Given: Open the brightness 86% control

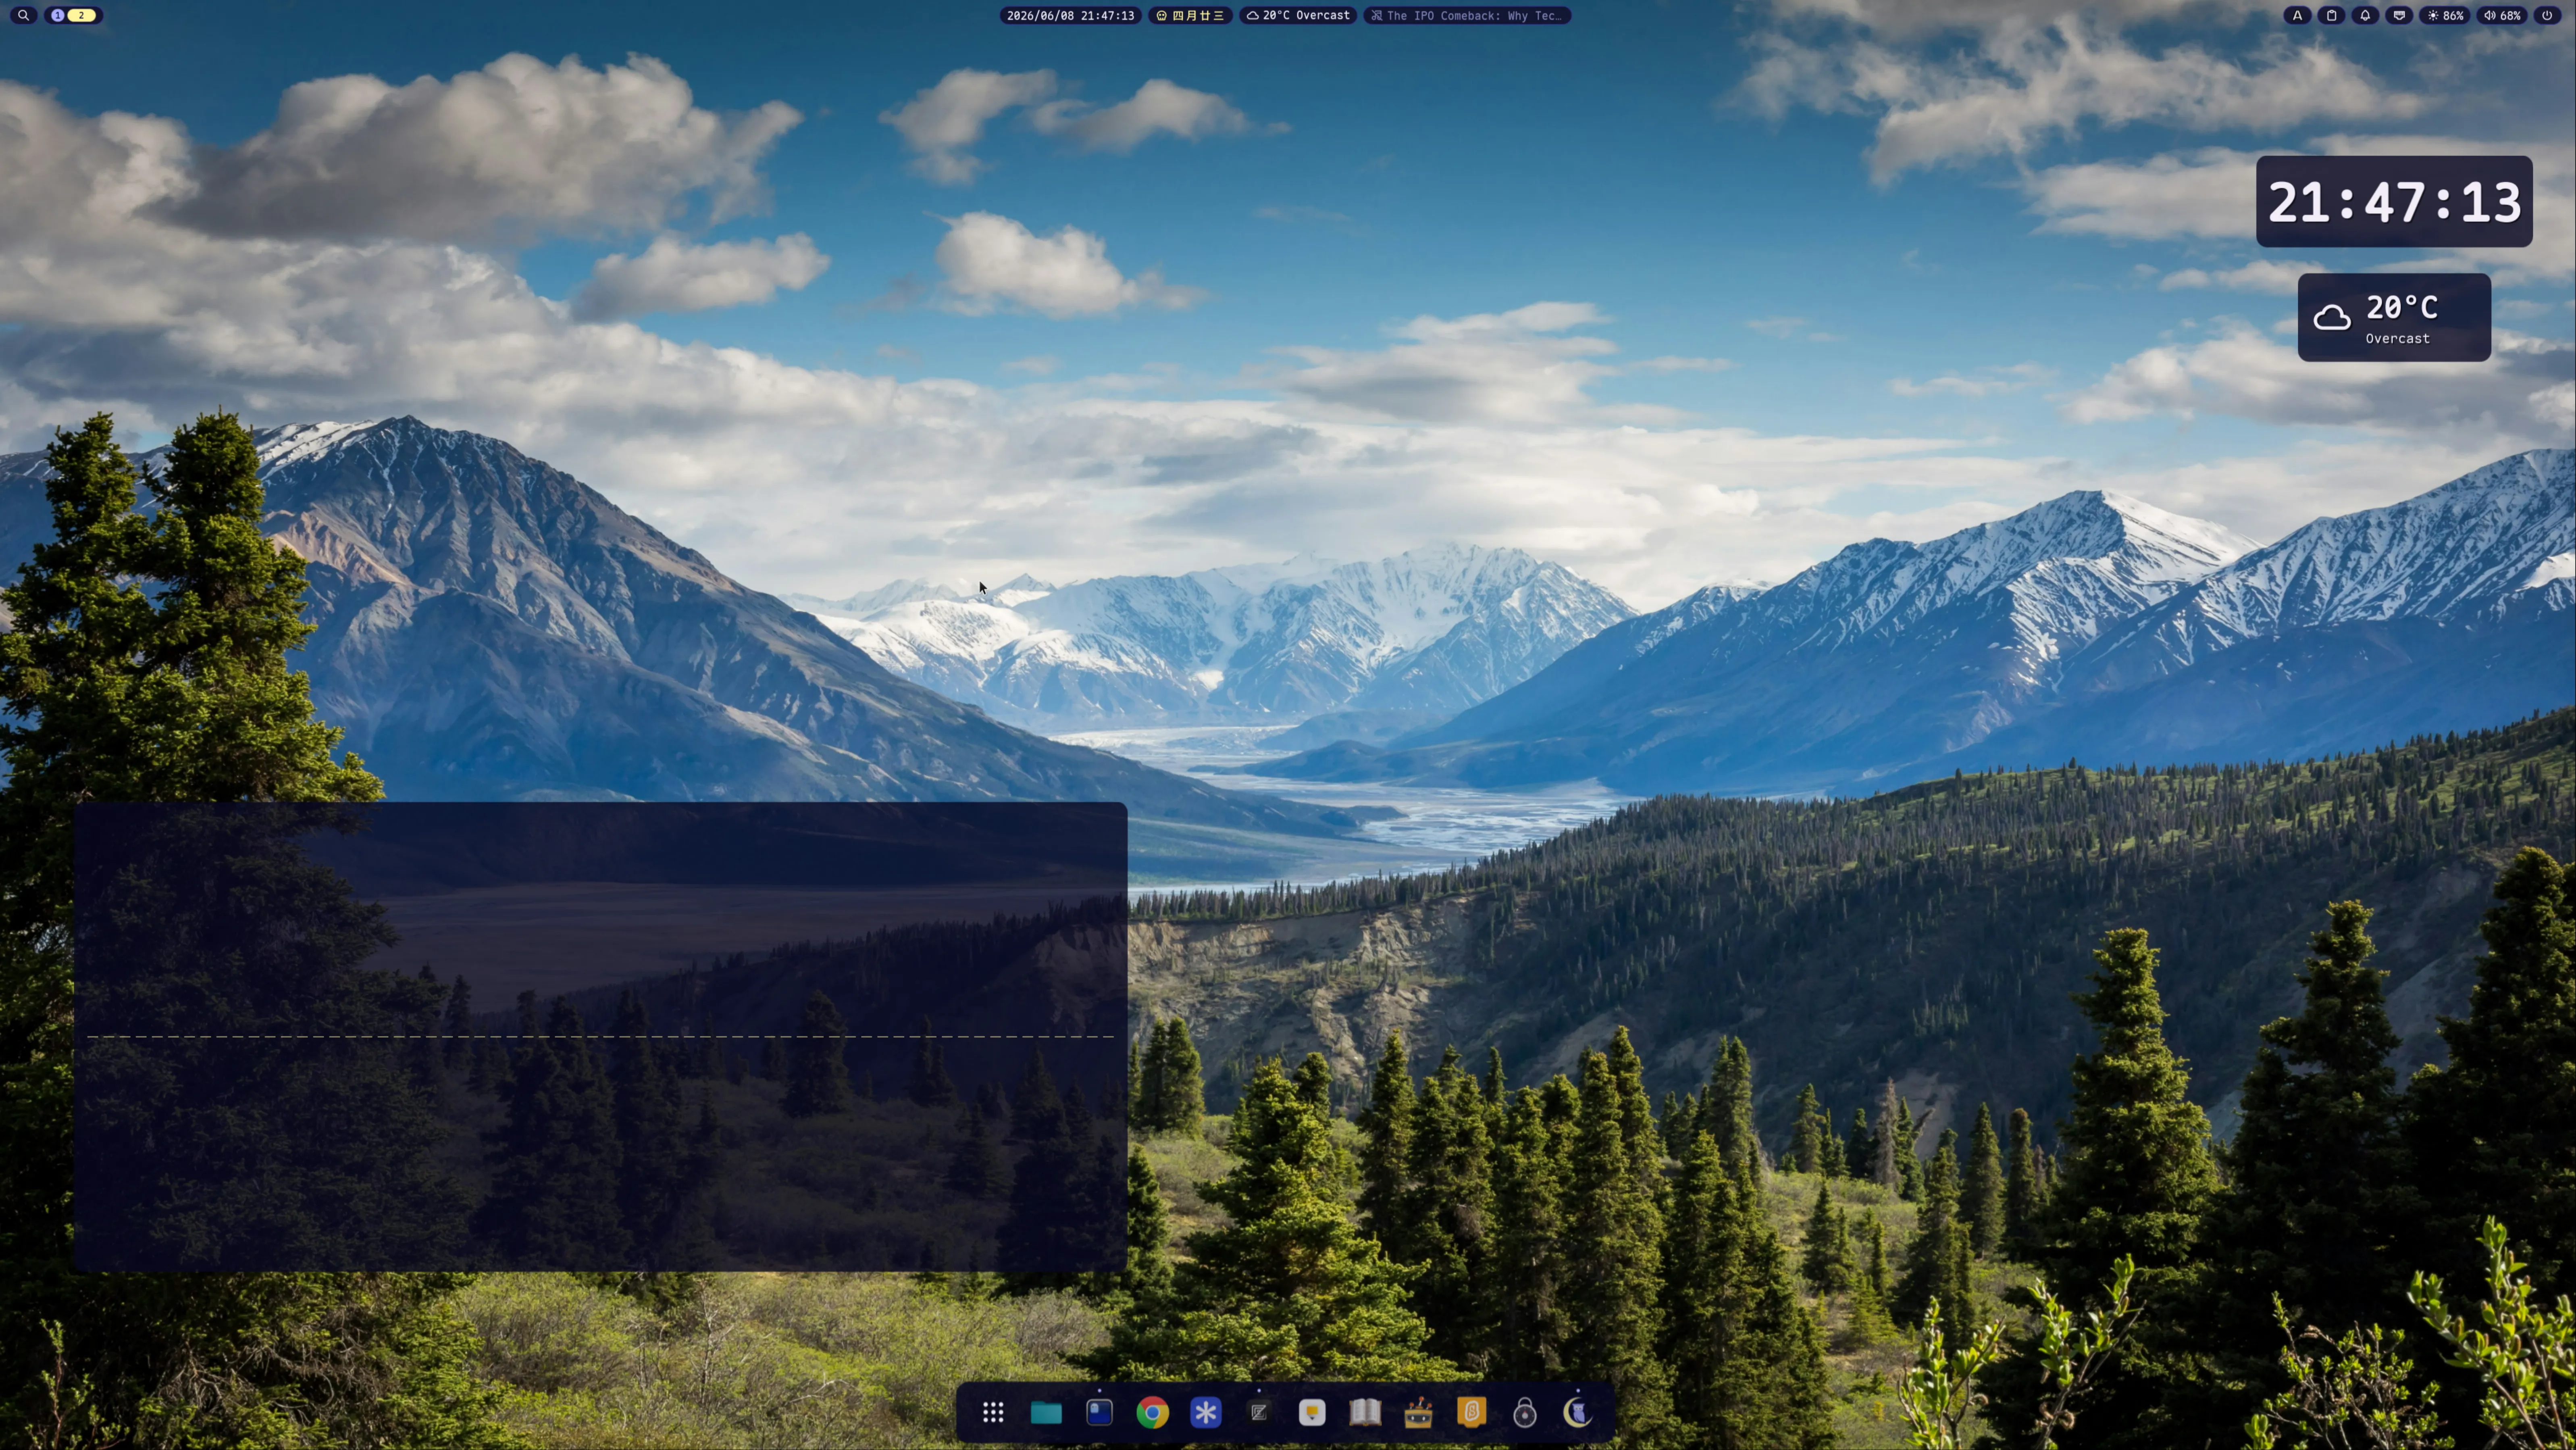Looking at the screenshot, I should (x=2445, y=15).
